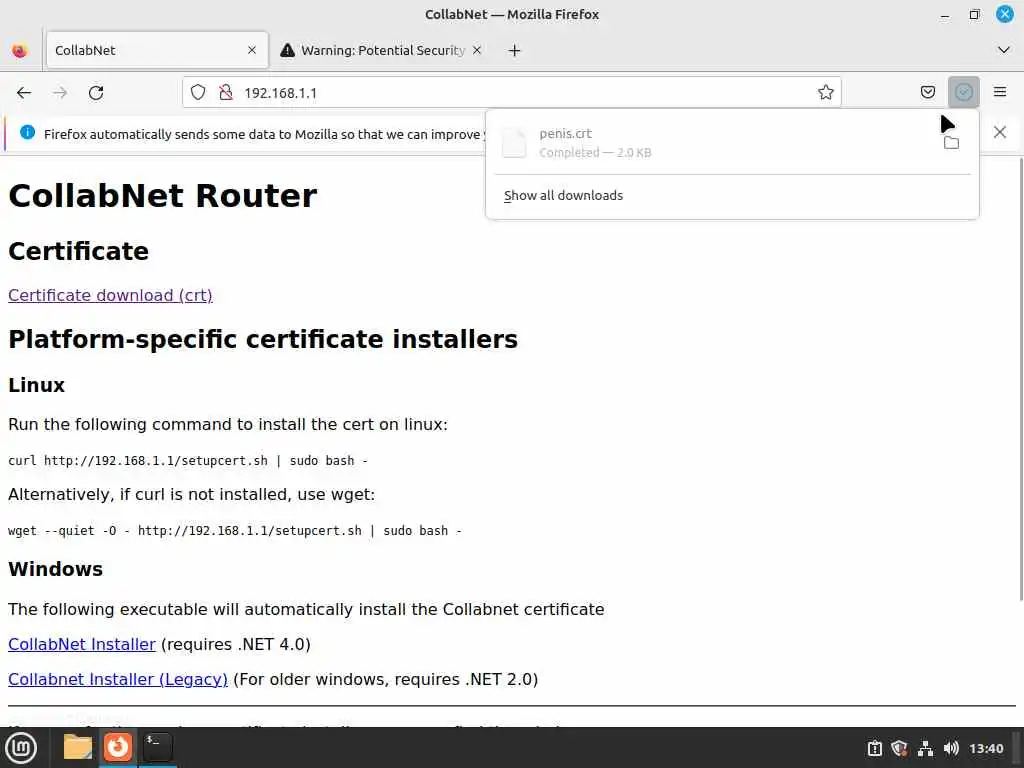The height and width of the screenshot is (768, 1024).
Task: Reload the current page
Action: pyautogui.click(x=96, y=93)
